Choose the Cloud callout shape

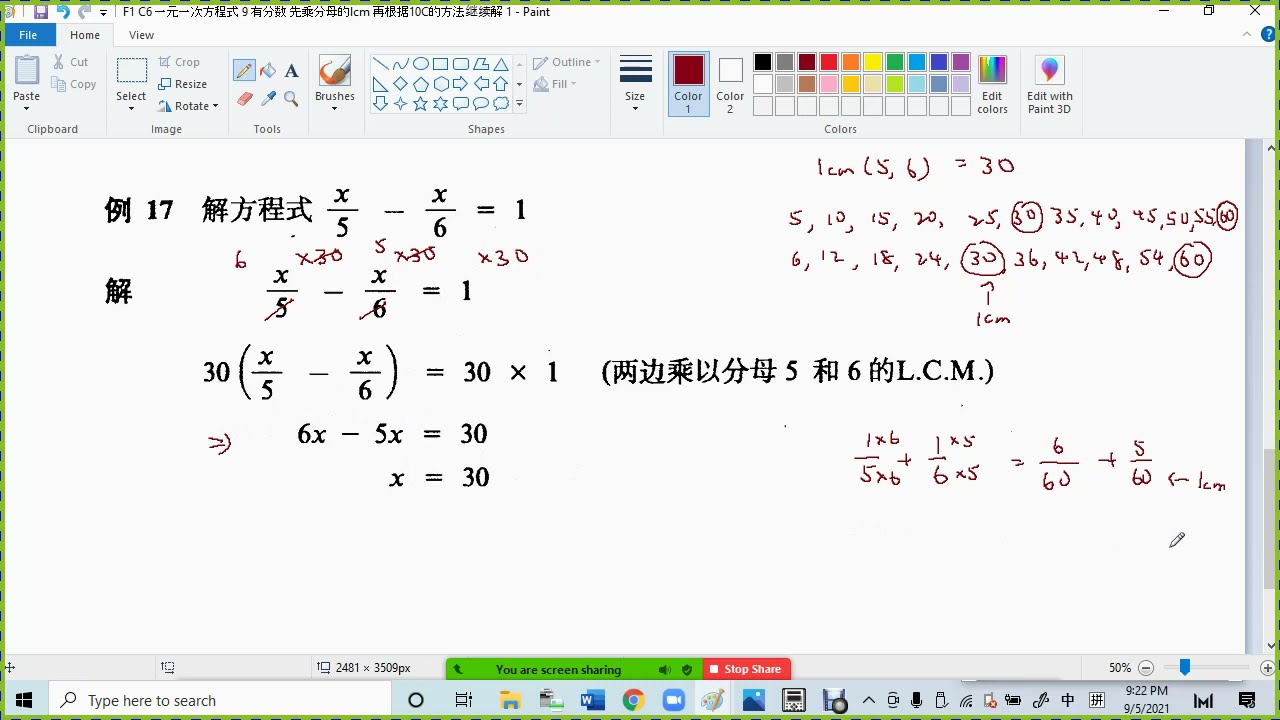pos(500,103)
